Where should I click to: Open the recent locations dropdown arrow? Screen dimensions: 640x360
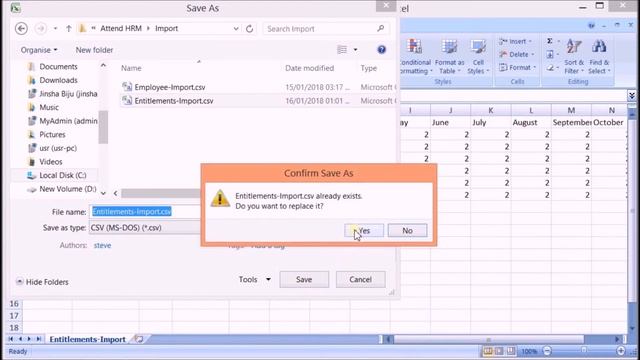point(56,29)
